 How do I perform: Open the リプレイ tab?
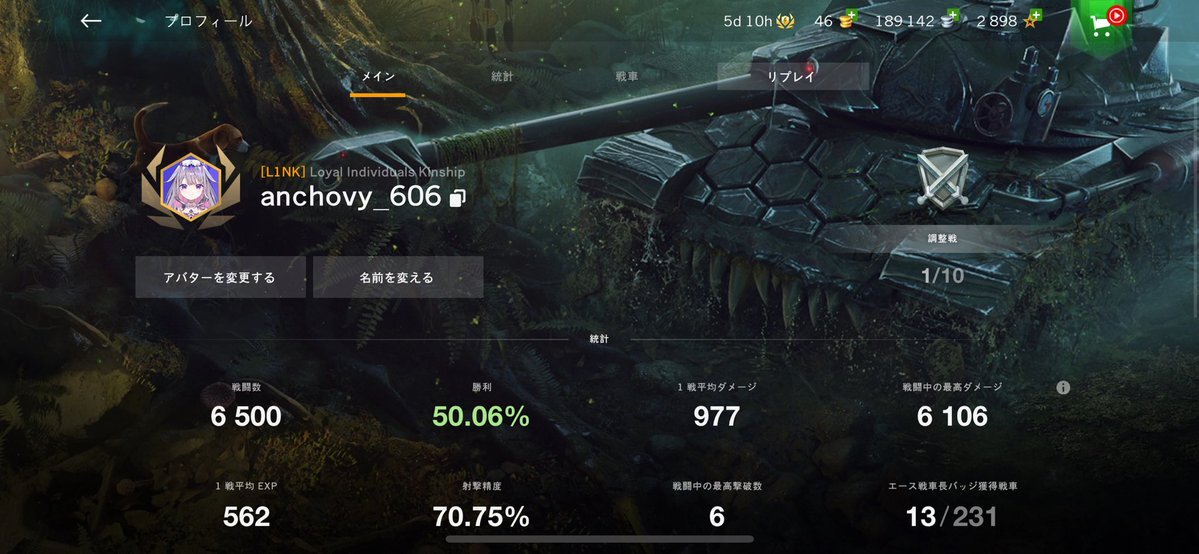click(x=792, y=77)
